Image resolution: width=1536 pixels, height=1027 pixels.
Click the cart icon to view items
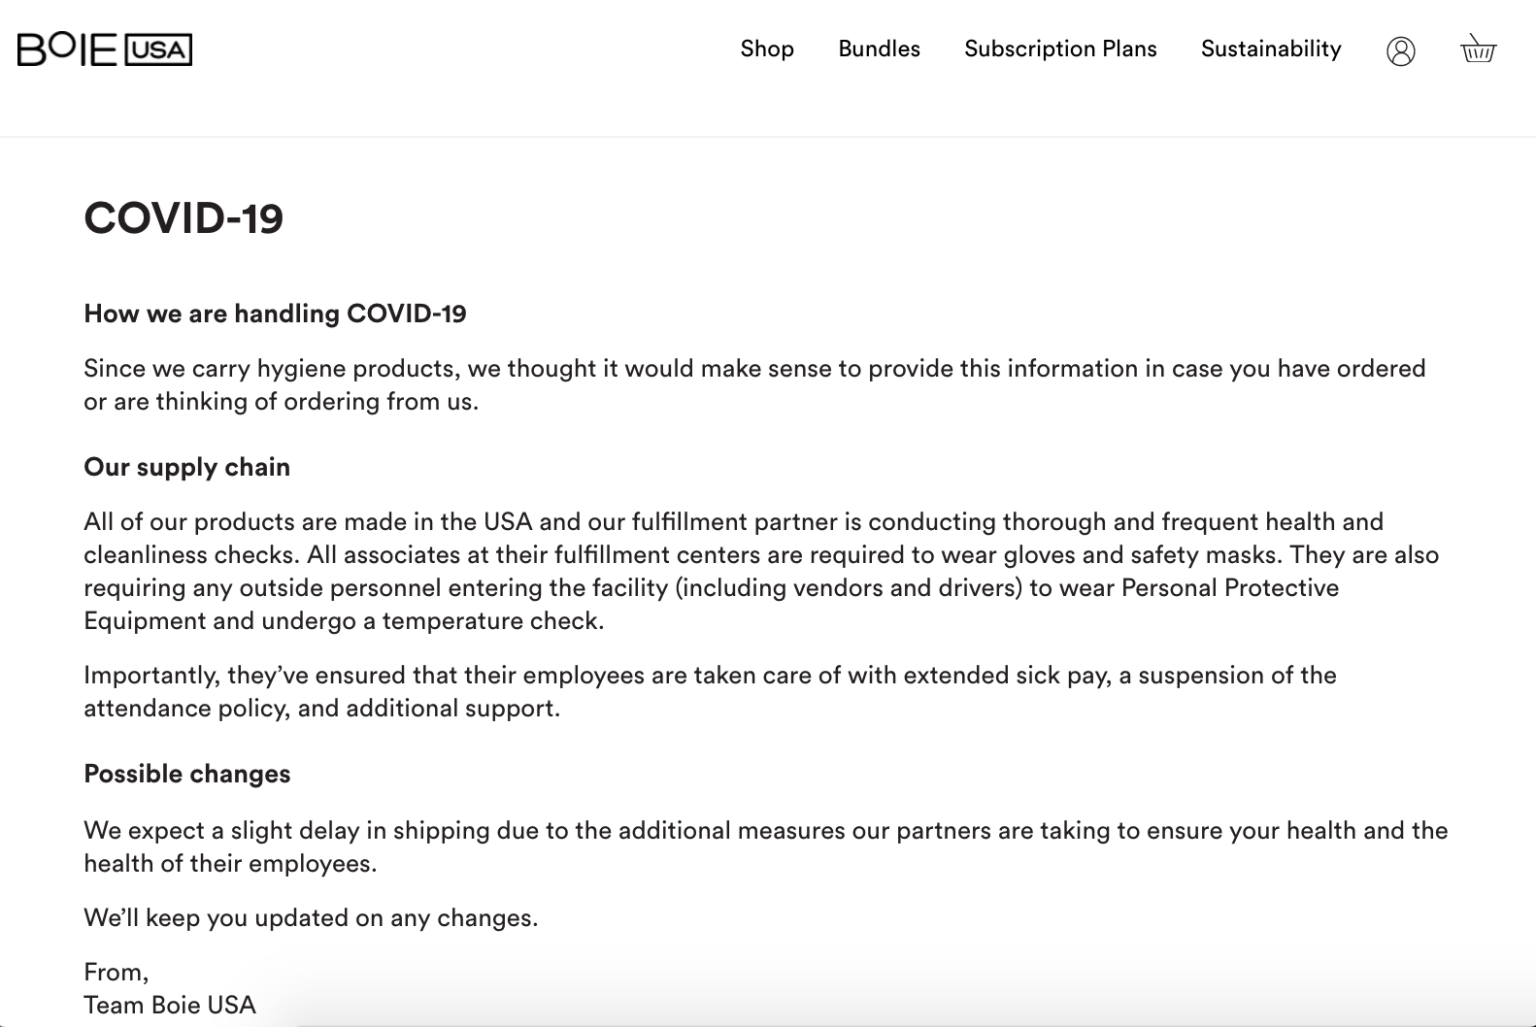[1479, 50]
